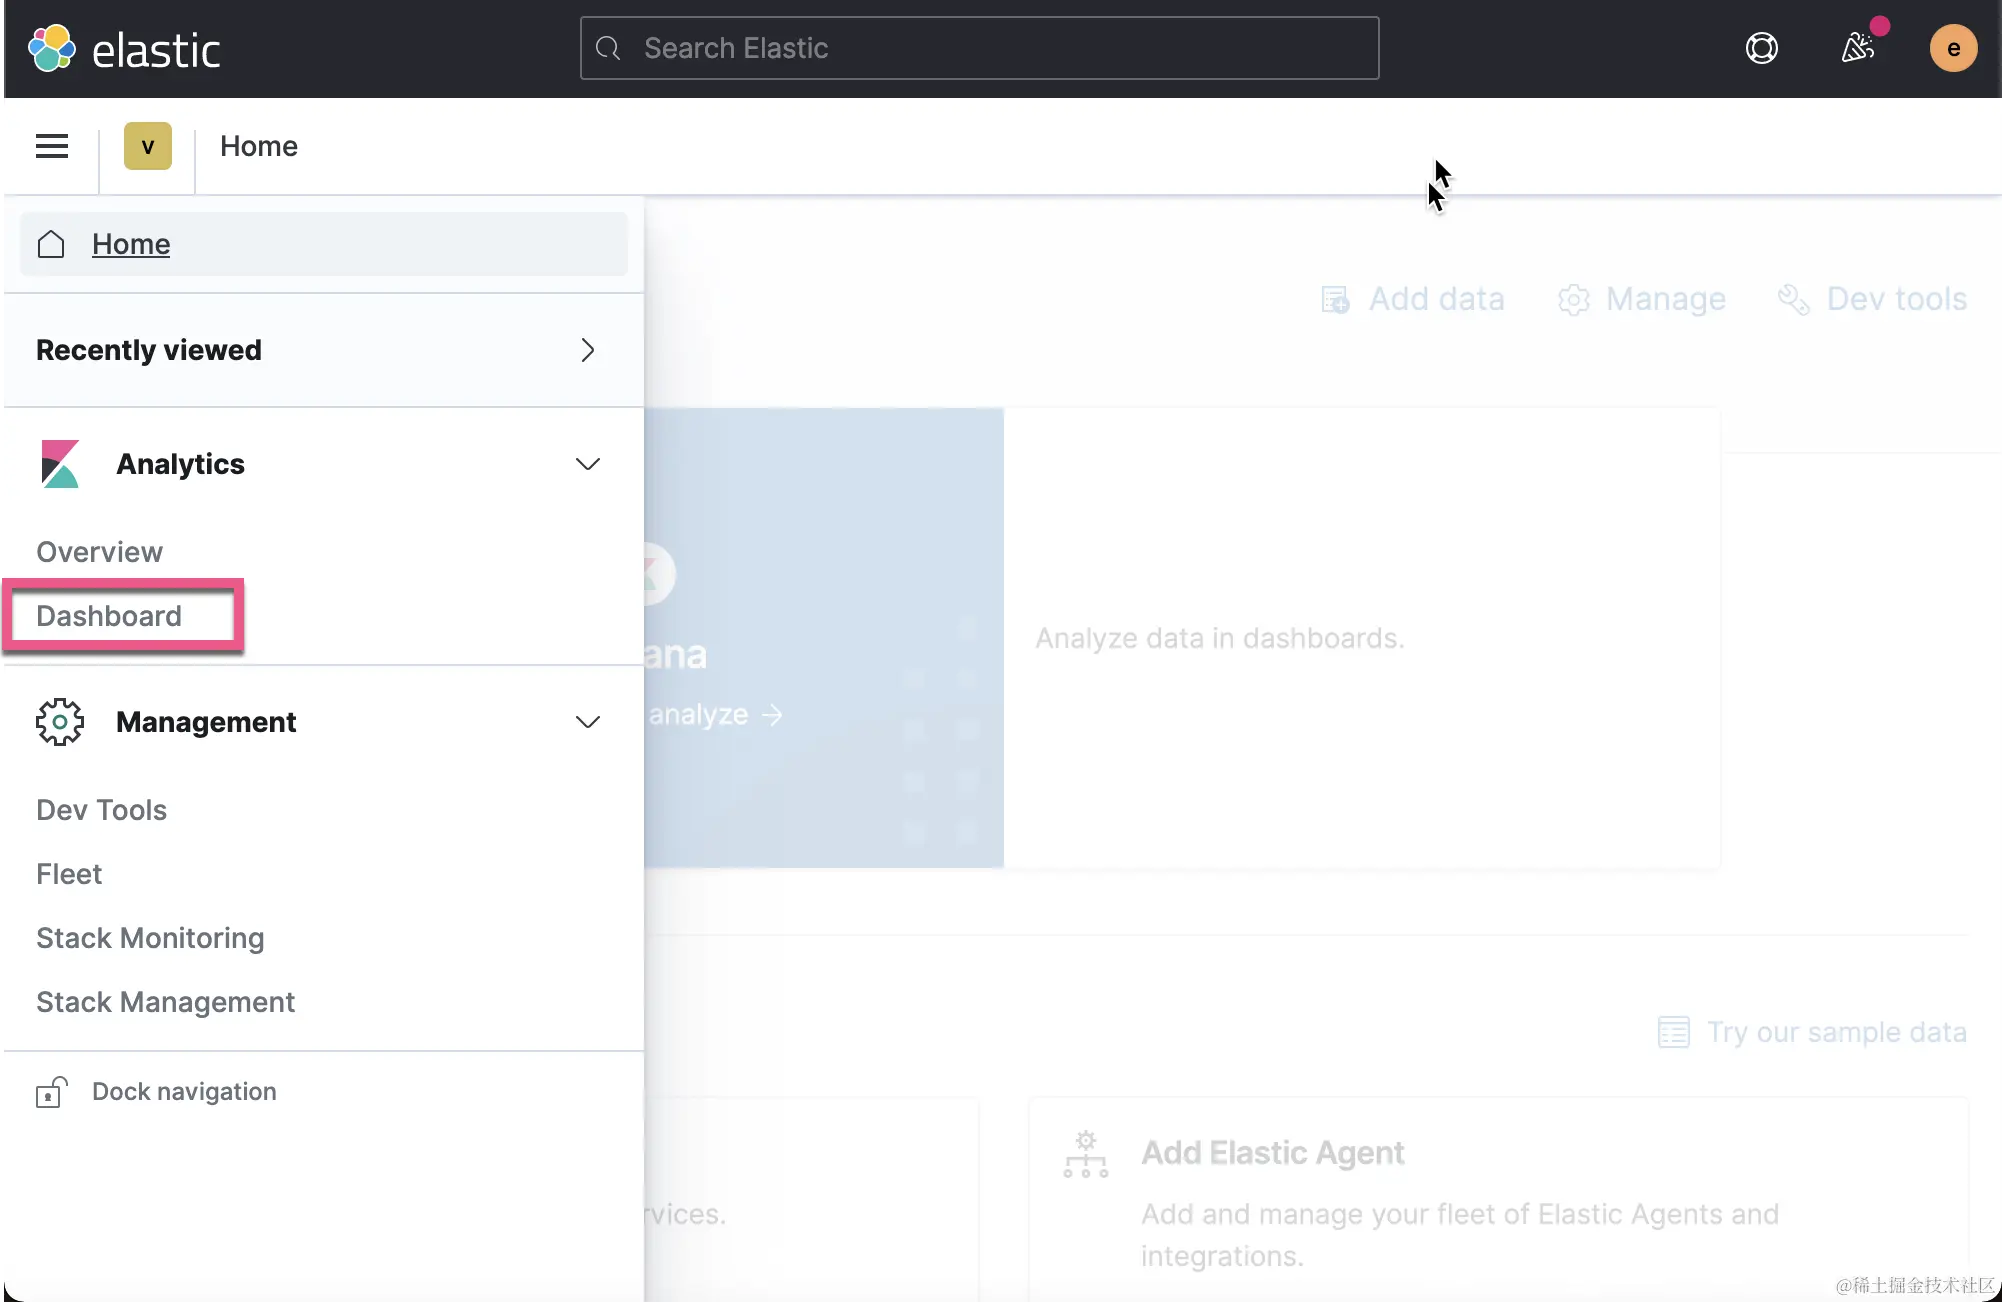This screenshot has height=1302, width=2002.
Task: Expand the Recently viewed section
Action: [587, 350]
